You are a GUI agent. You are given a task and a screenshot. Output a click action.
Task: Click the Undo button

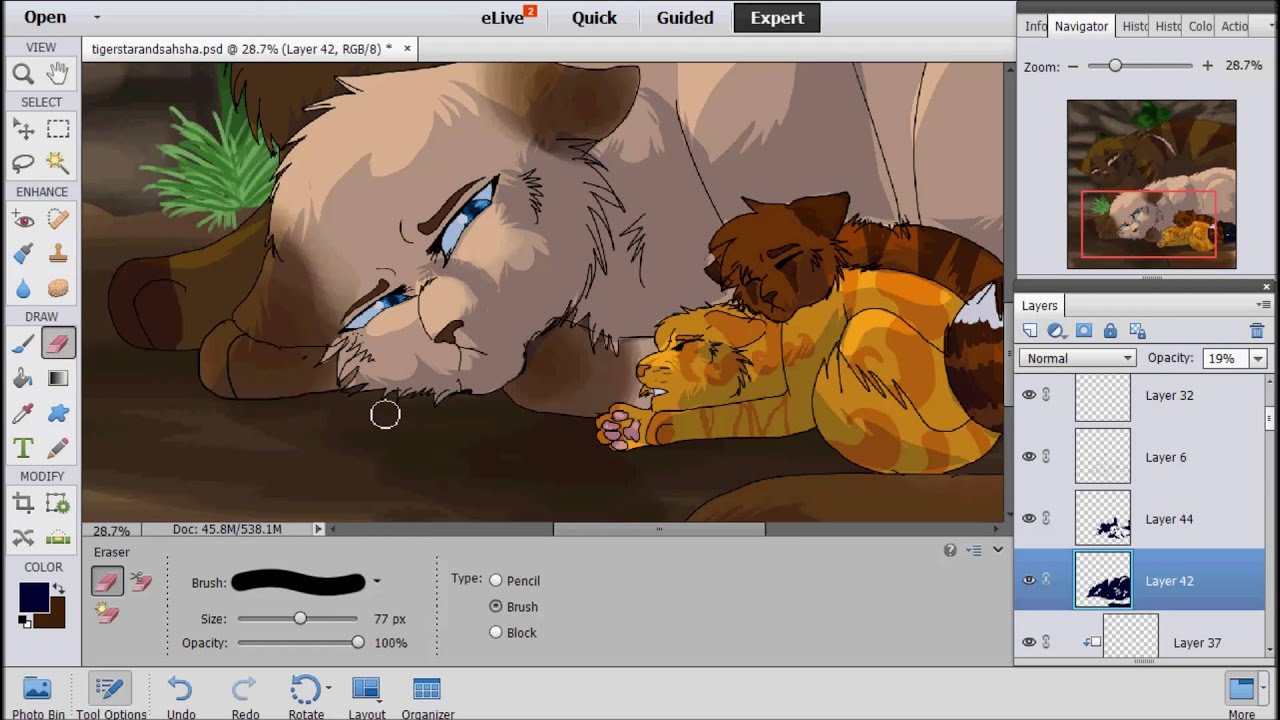(181, 696)
